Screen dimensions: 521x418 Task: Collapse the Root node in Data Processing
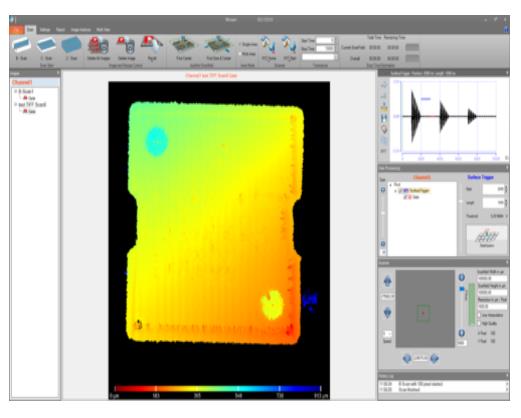[391, 184]
